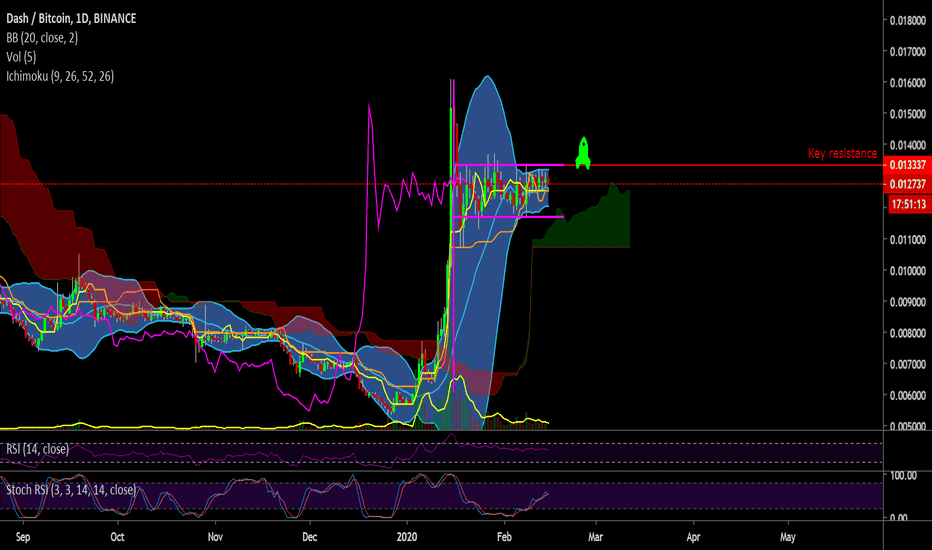Select the Ichimoku (9, 26, 52, 26) indicator label
Viewport: 932px width, 550px height.
click(x=60, y=76)
